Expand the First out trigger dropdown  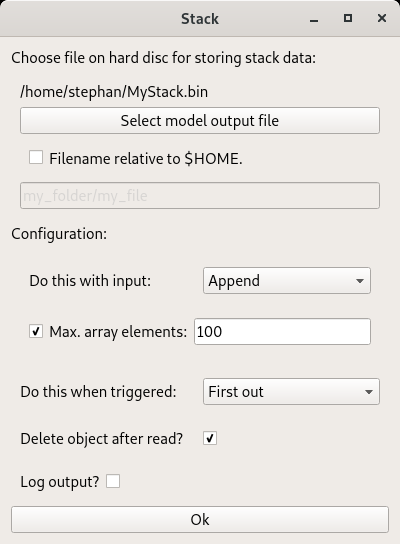(291, 392)
